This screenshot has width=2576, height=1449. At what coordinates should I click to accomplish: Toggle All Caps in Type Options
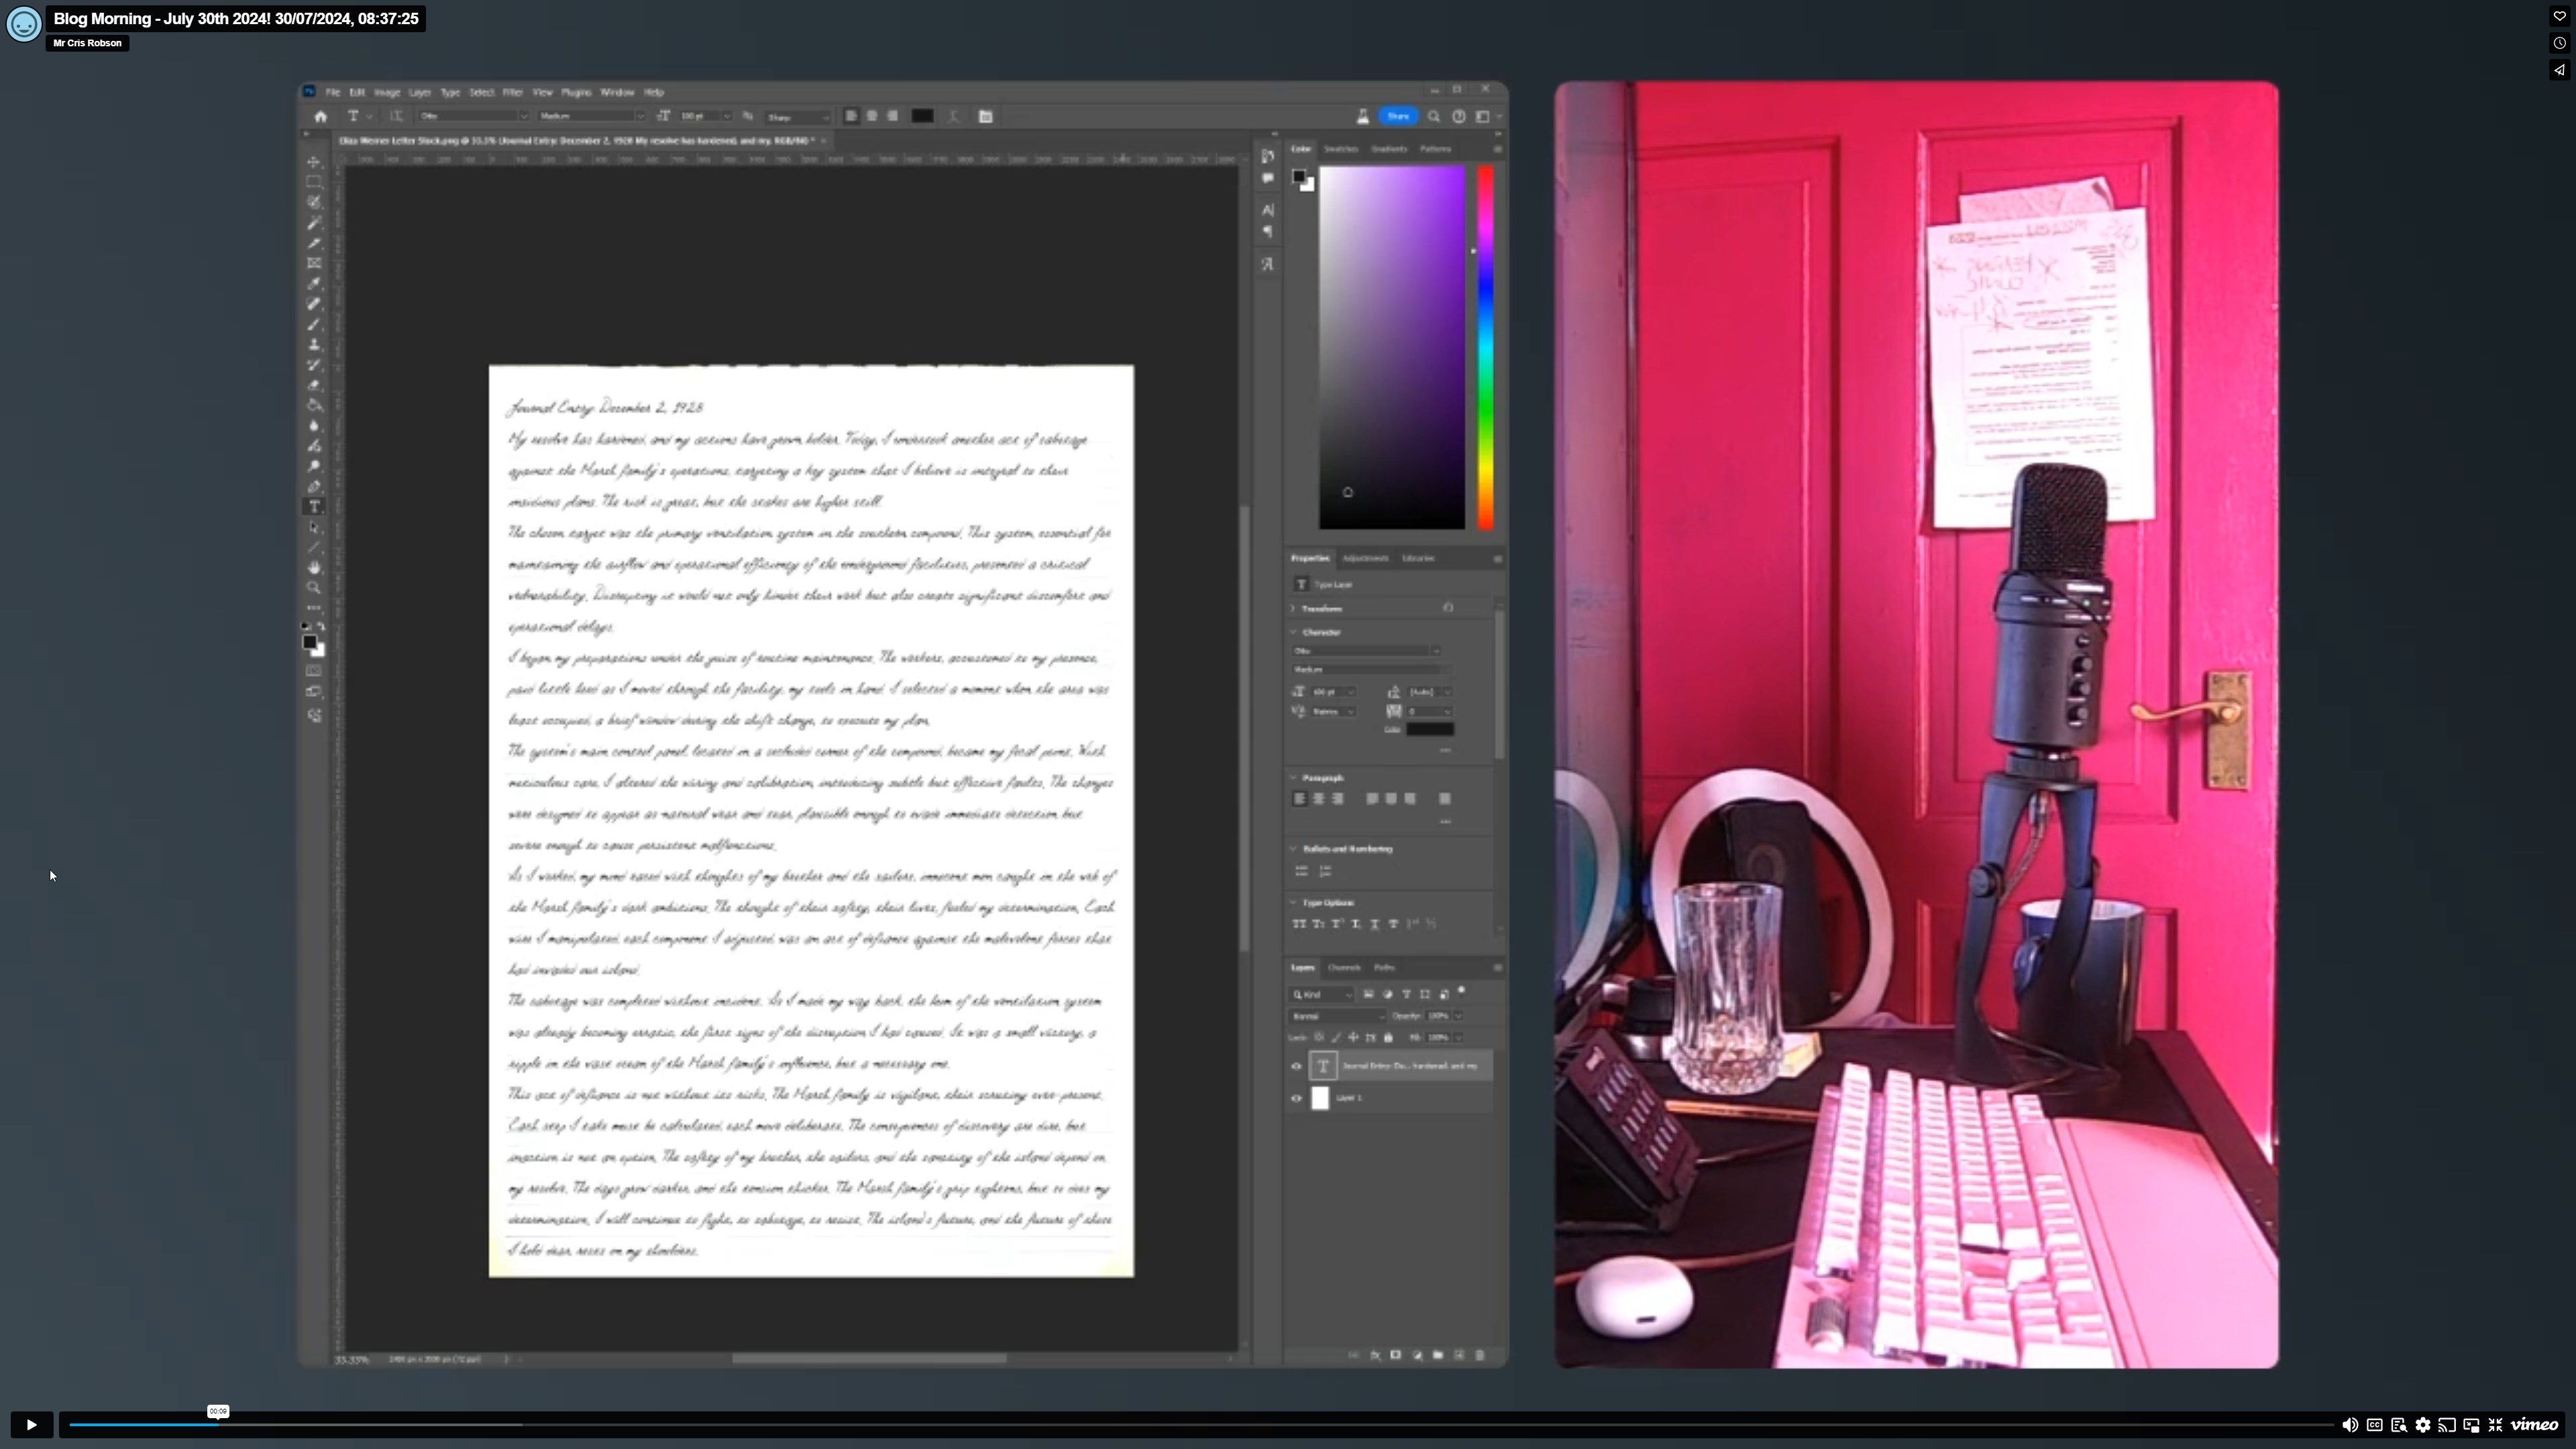tap(1299, 924)
